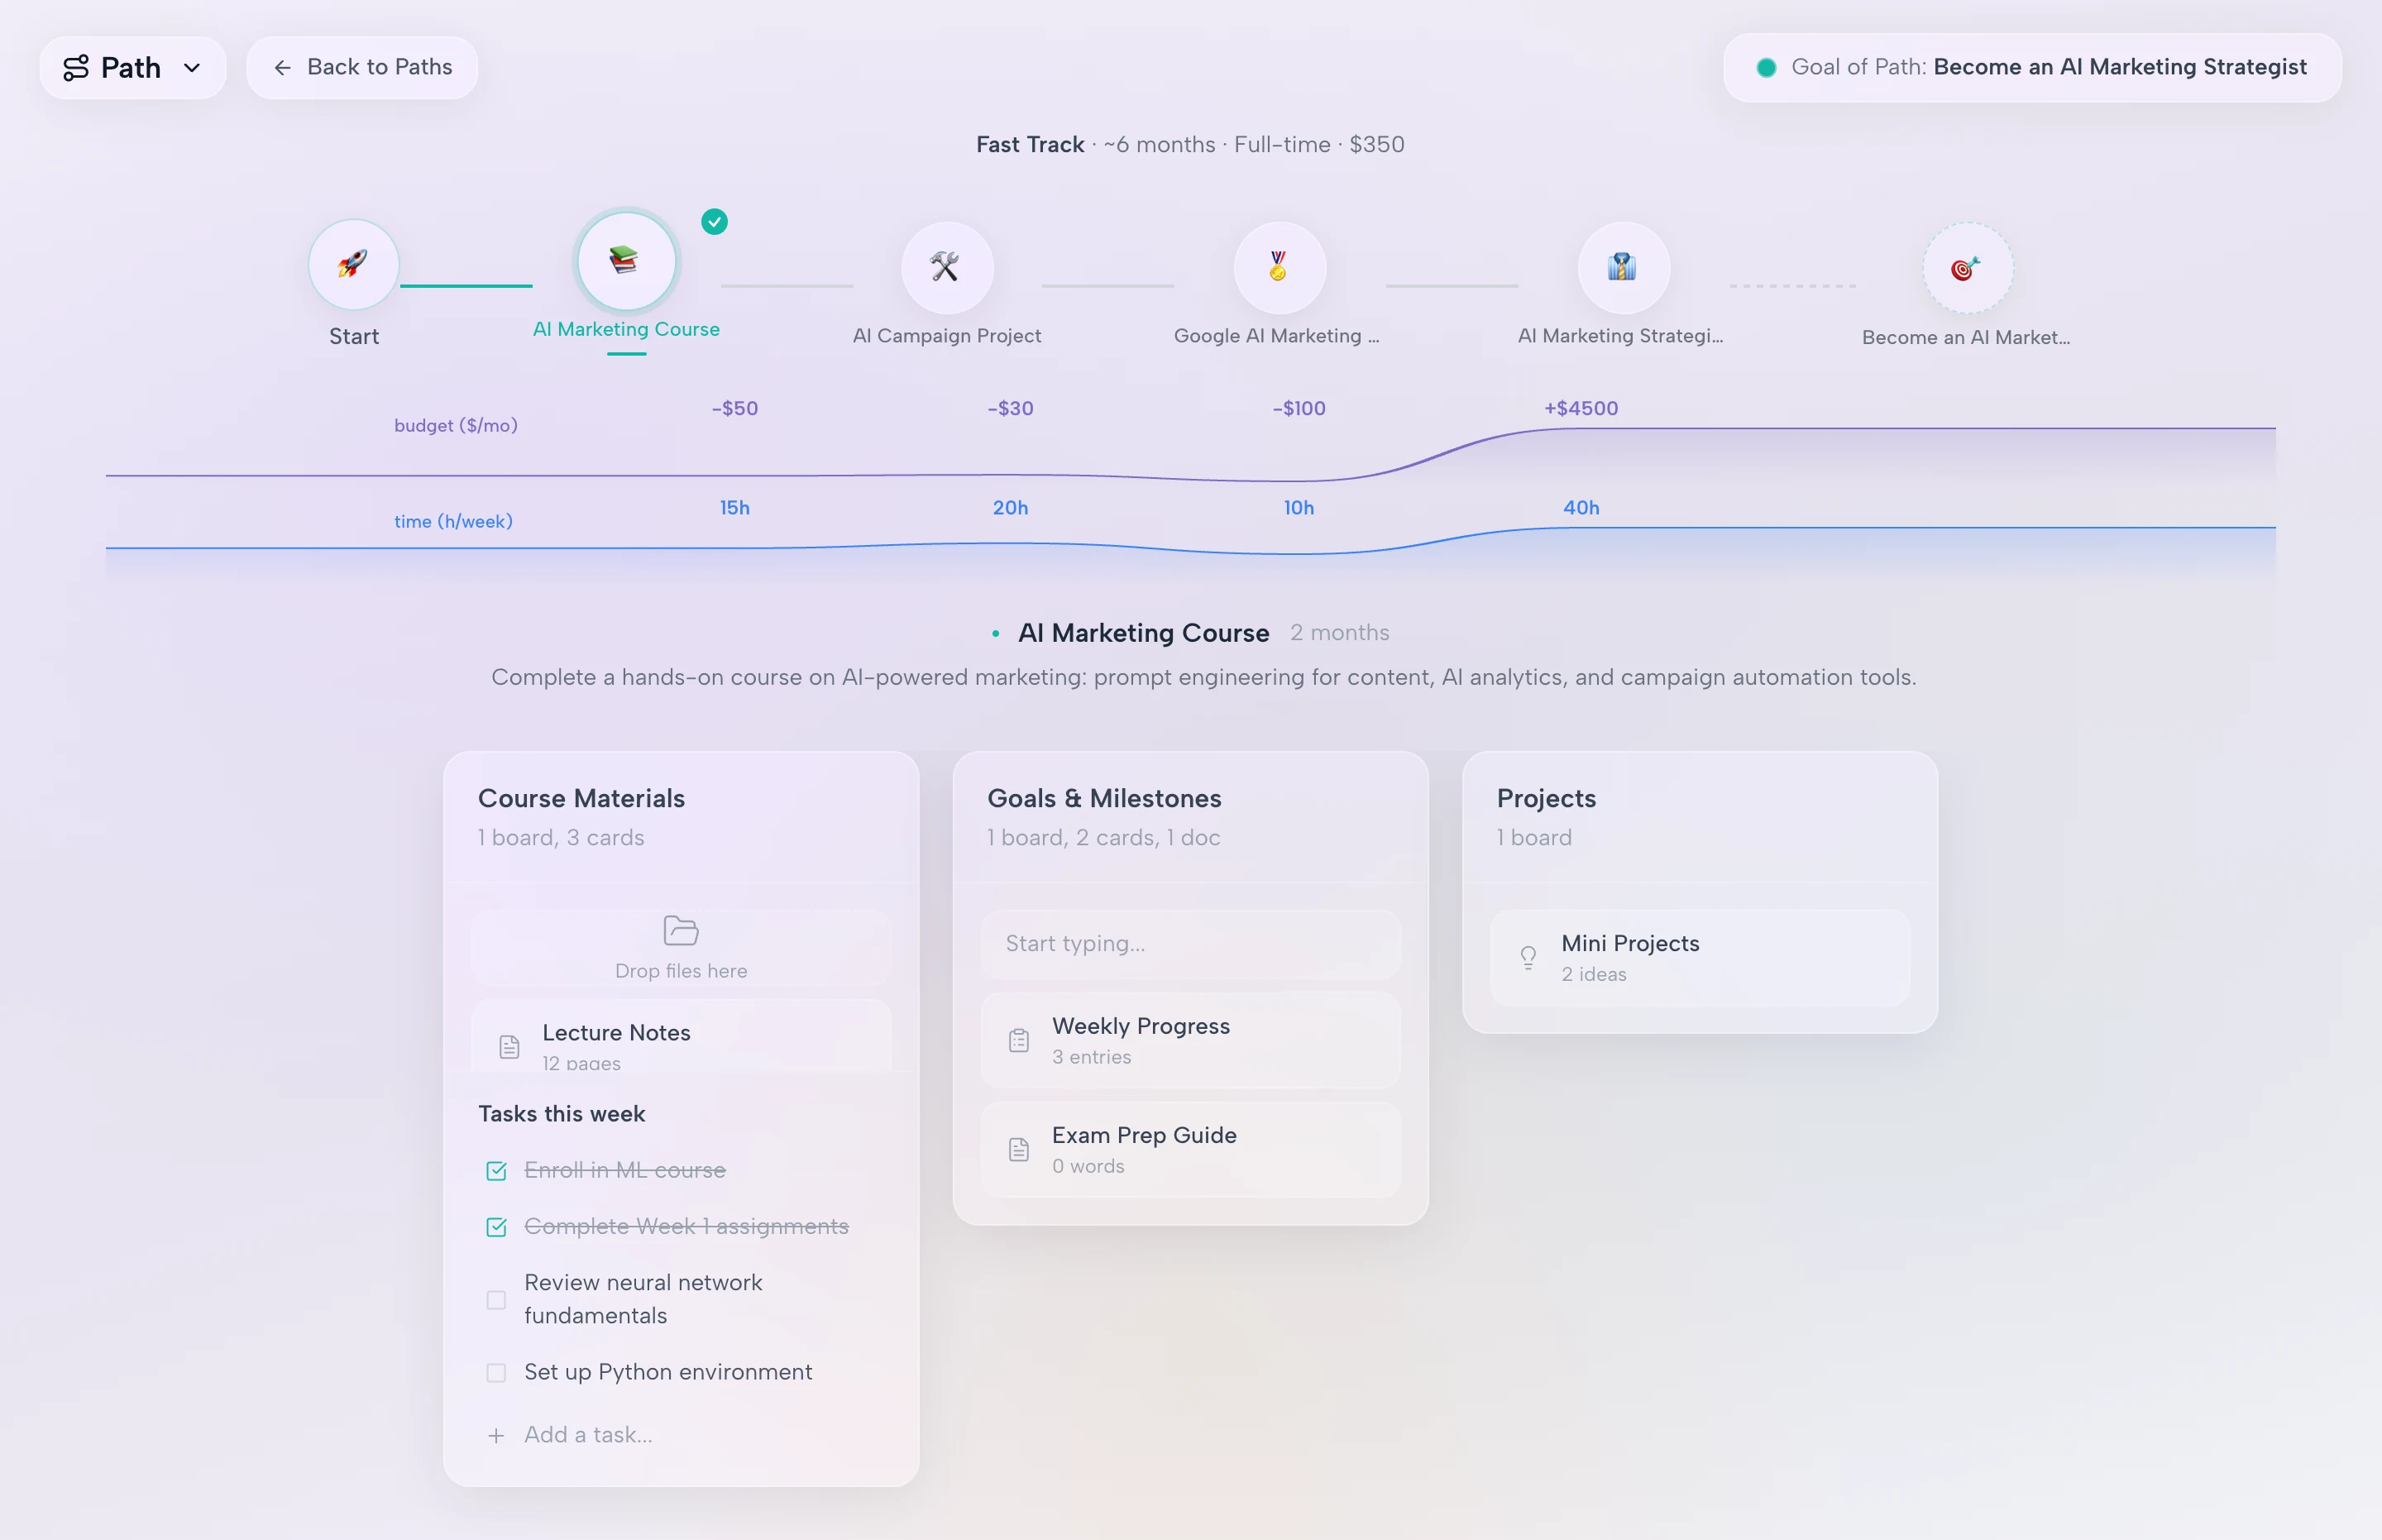The width and height of the screenshot is (2382, 1540).
Task: Click the Projects panel title
Action: [1546, 798]
